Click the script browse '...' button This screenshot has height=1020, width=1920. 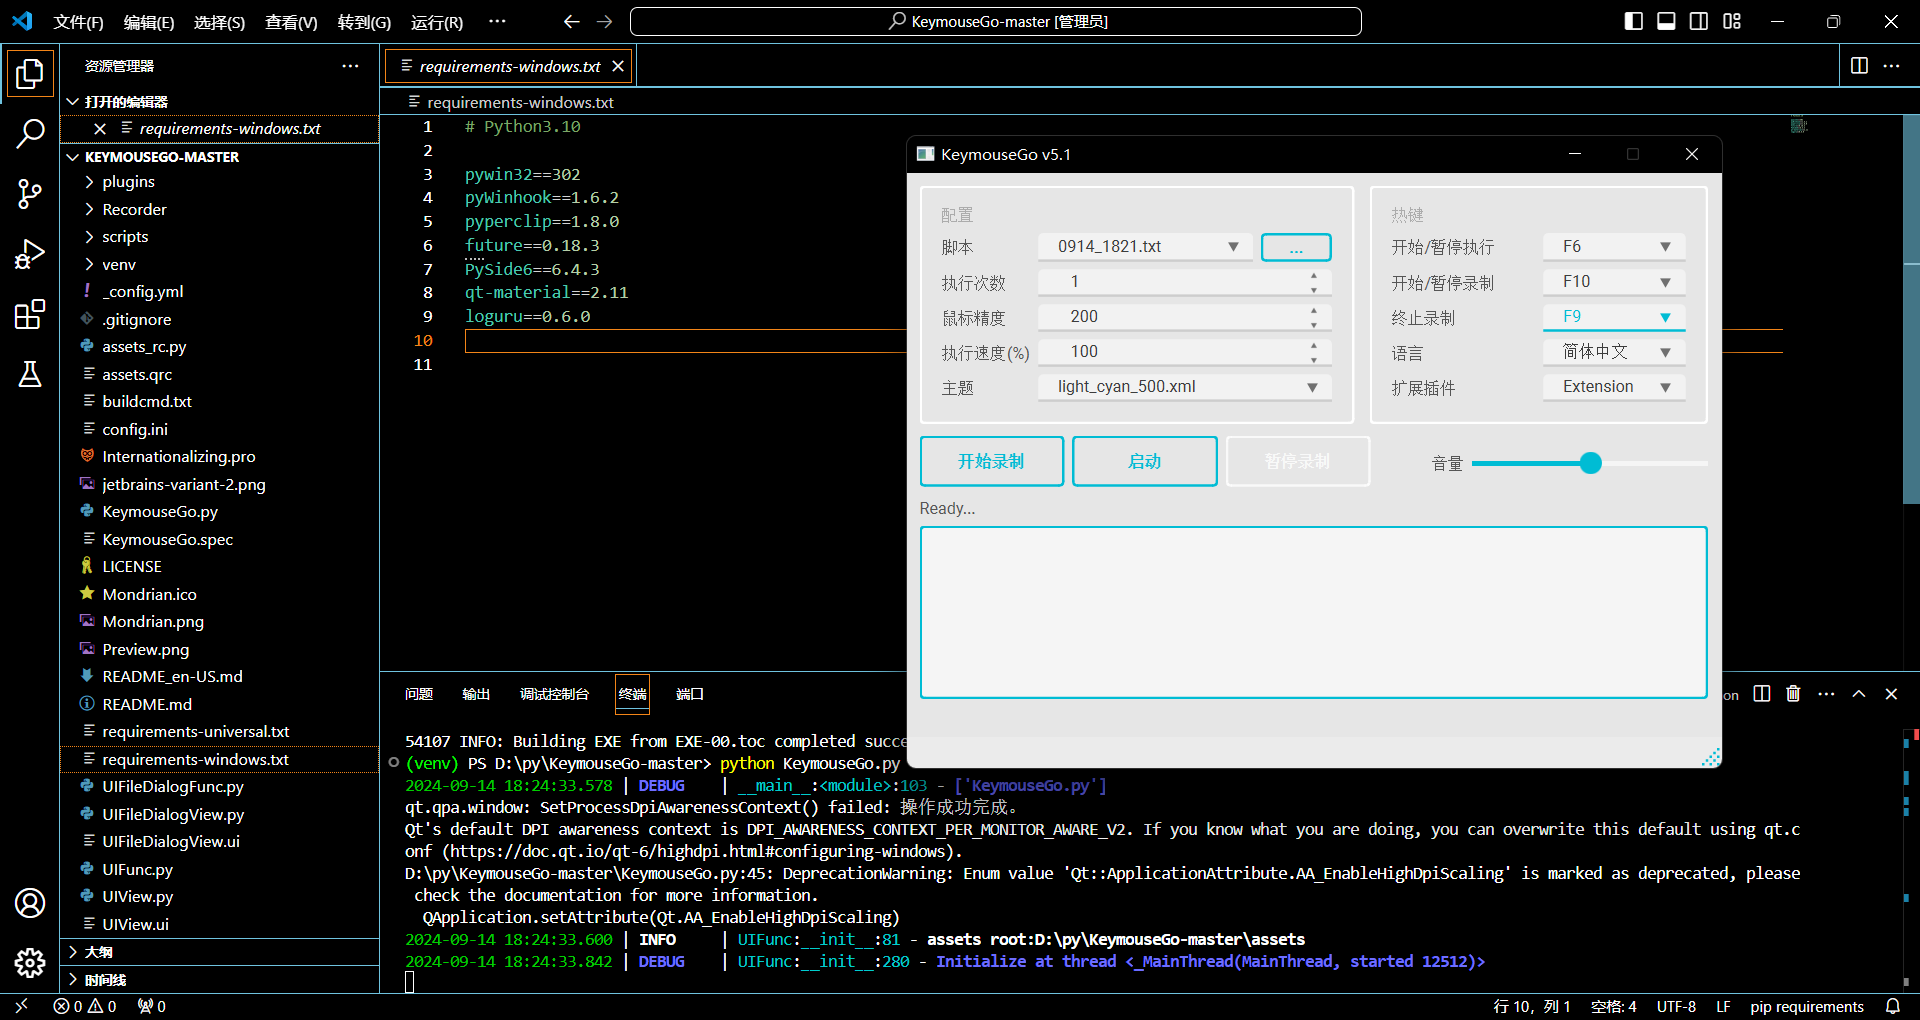tap(1296, 247)
